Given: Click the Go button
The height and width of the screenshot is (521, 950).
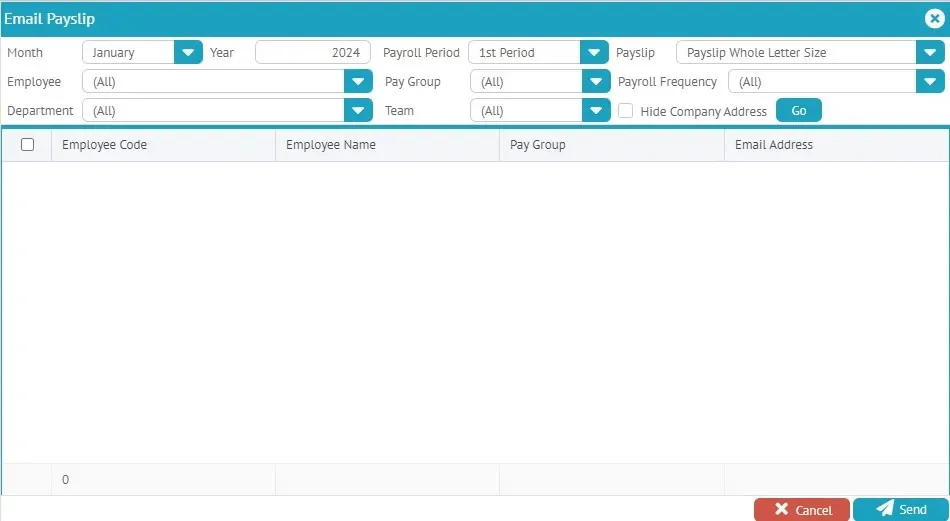Looking at the screenshot, I should (799, 110).
